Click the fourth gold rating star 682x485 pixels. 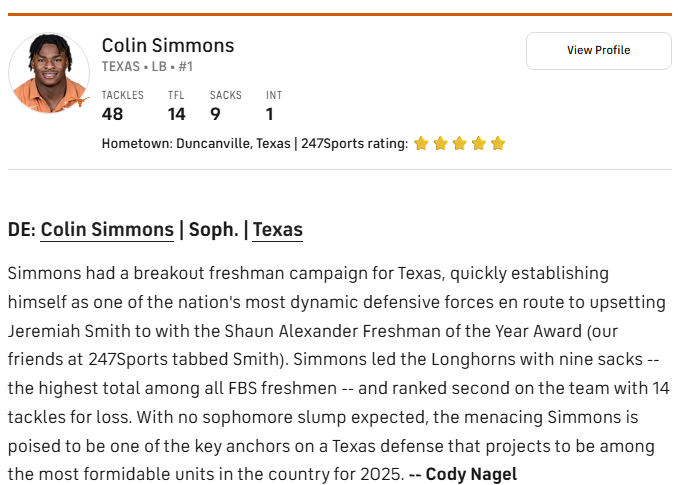pyautogui.click(x=478, y=143)
